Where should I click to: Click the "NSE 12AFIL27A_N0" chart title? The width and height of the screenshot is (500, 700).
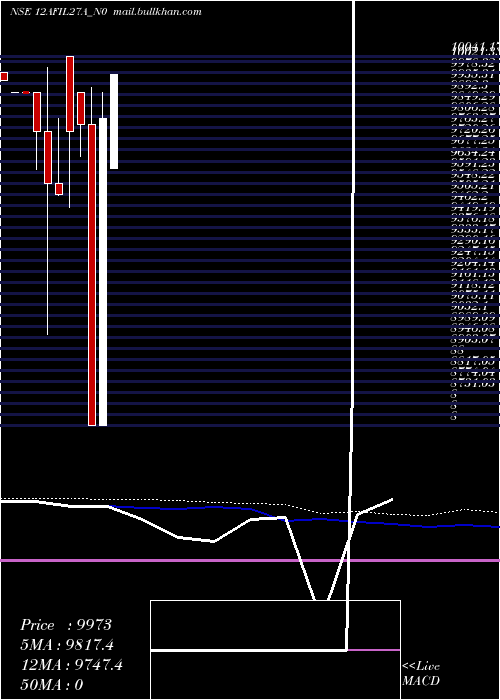(58, 12)
